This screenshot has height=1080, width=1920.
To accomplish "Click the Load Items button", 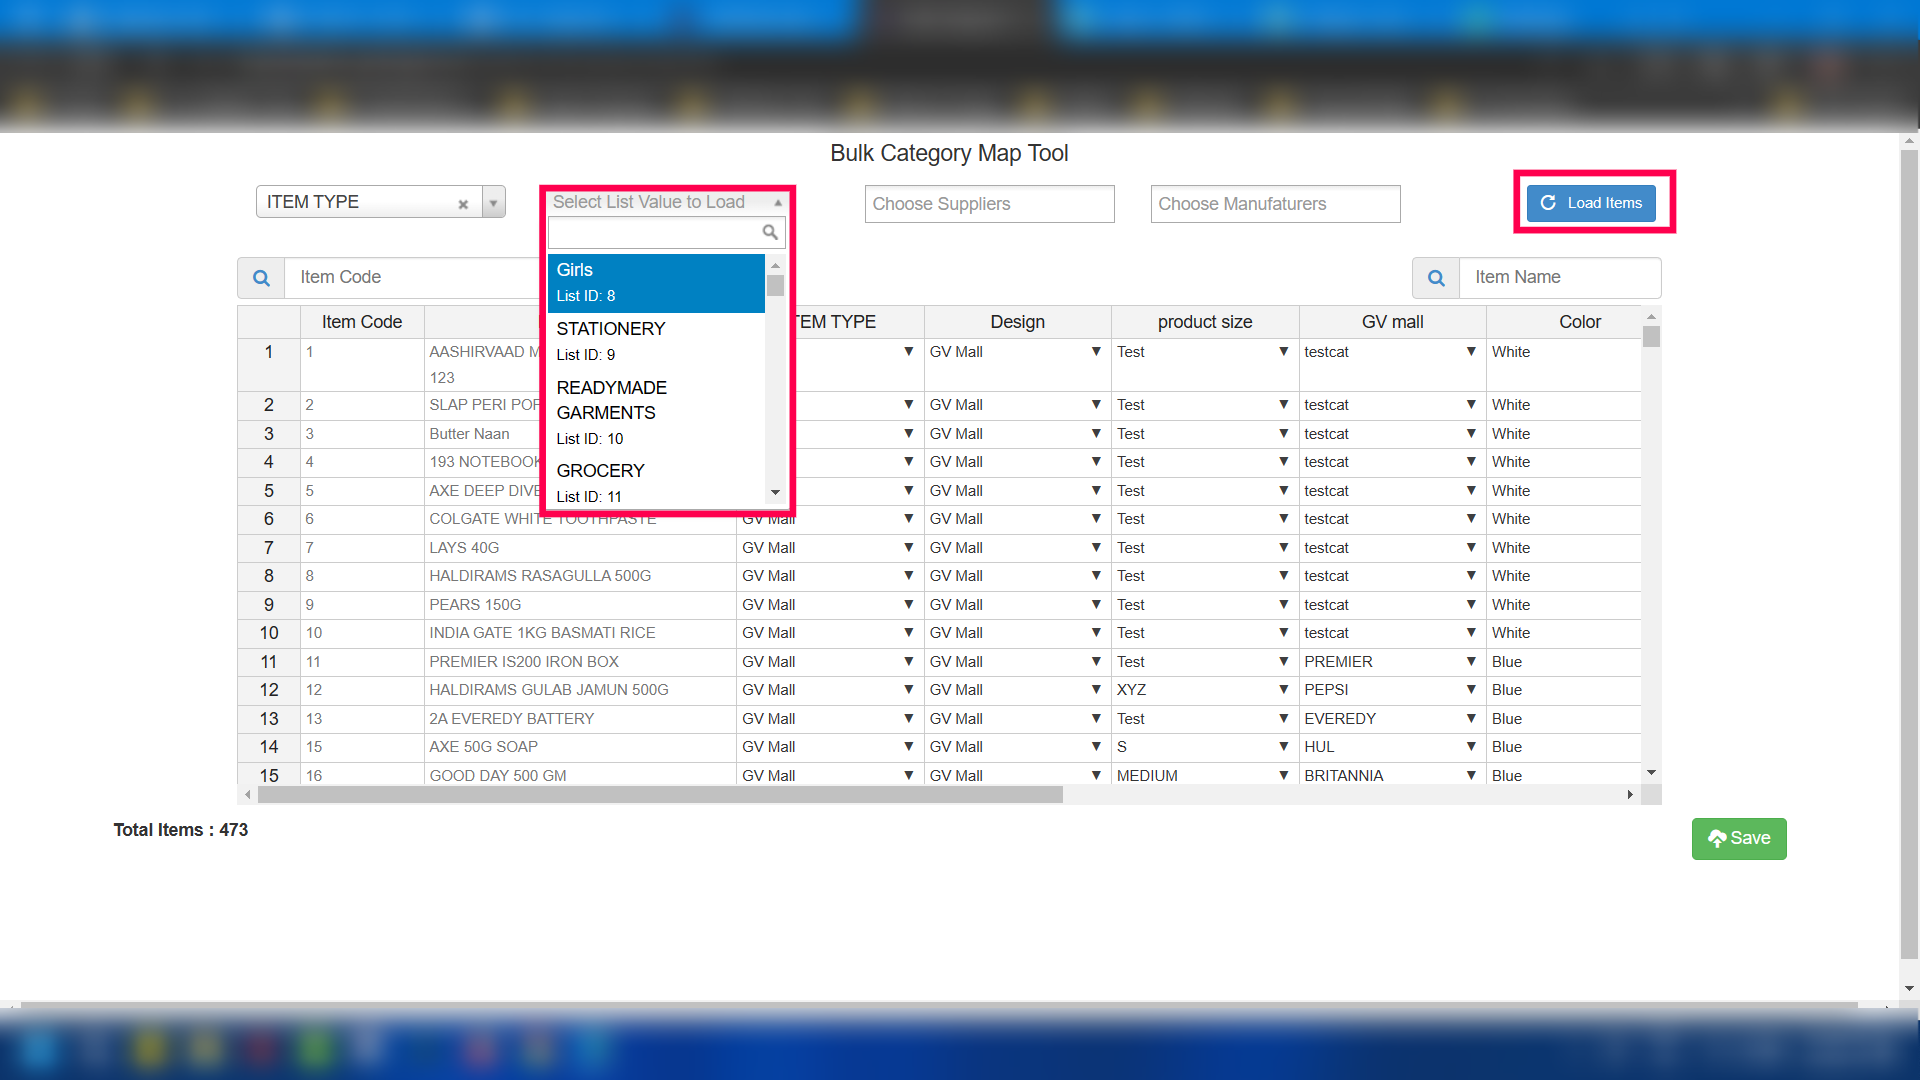I will 1590,203.
